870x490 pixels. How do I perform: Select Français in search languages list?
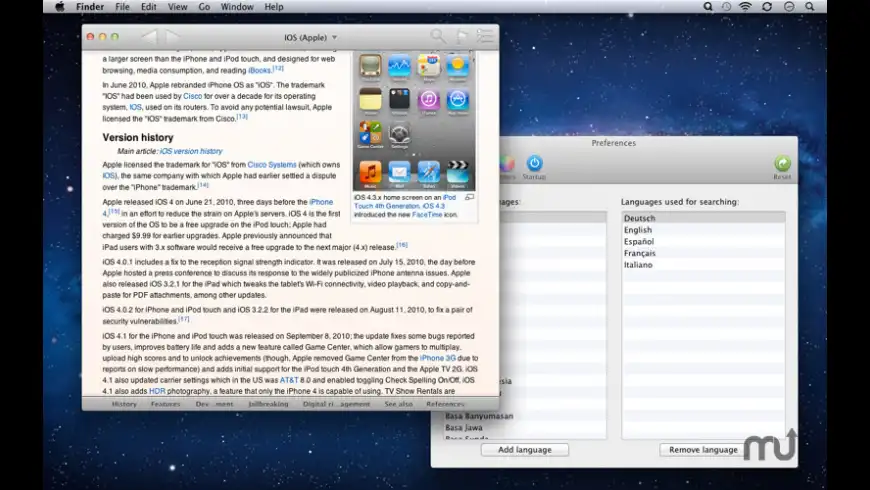[639, 253]
